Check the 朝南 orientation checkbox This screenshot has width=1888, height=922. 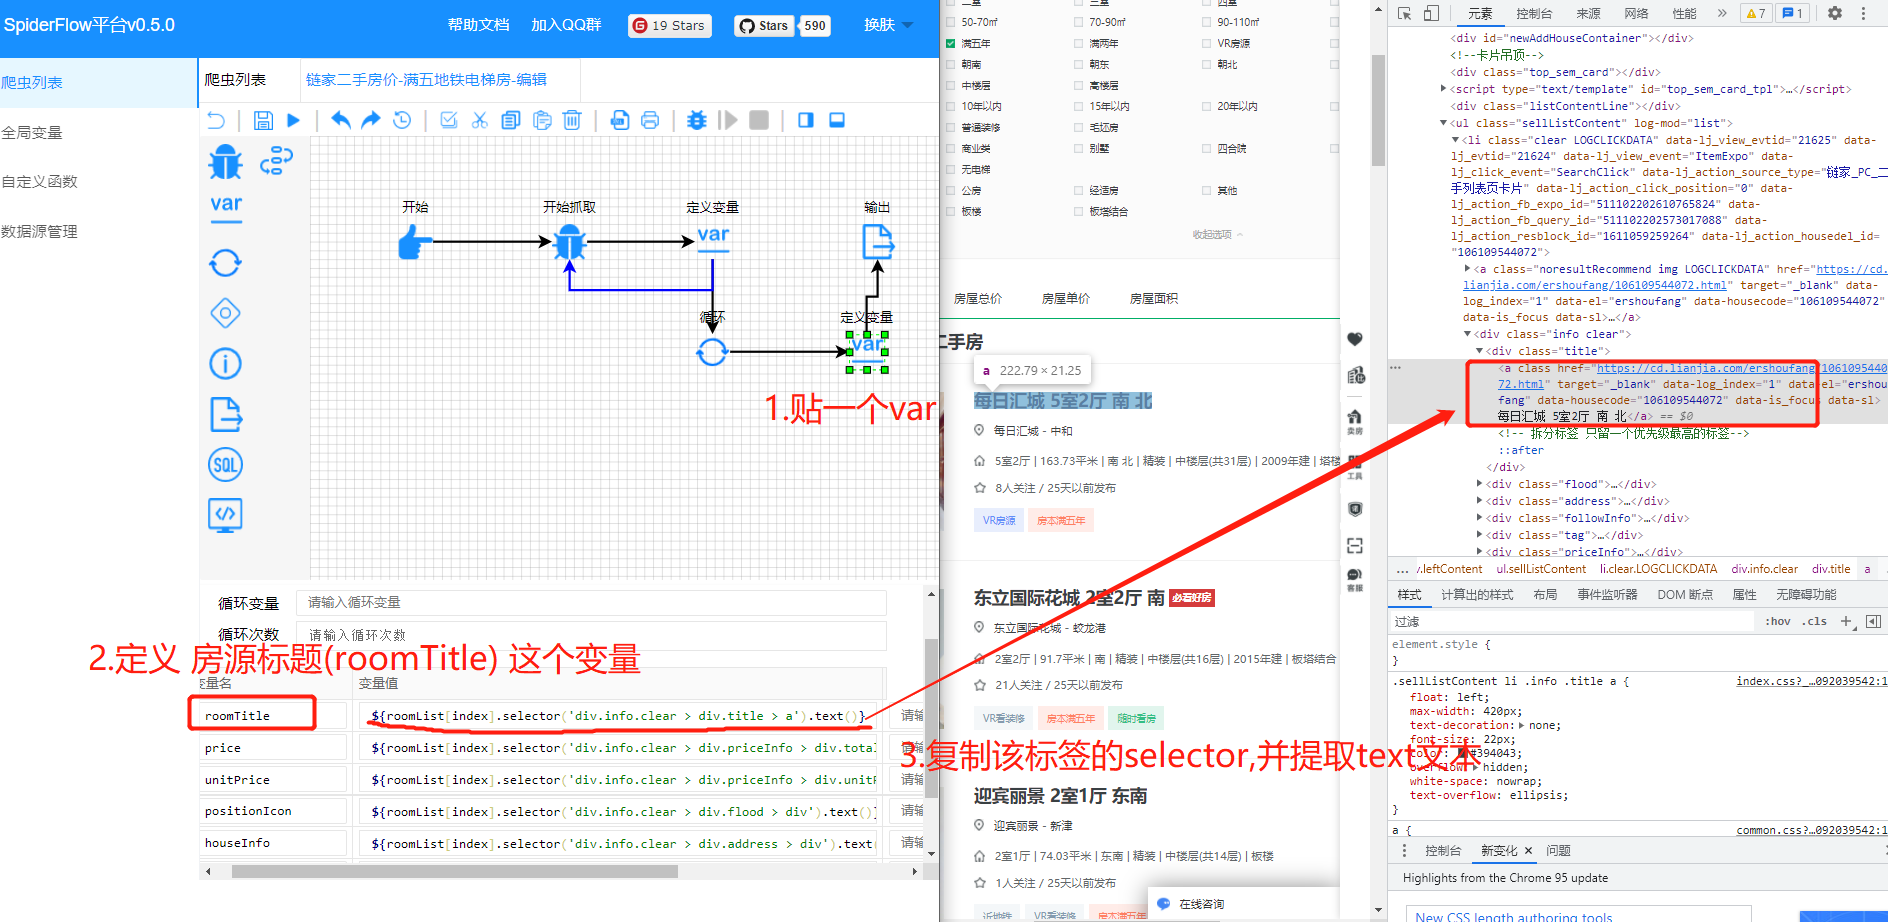pyautogui.click(x=951, y=64)
